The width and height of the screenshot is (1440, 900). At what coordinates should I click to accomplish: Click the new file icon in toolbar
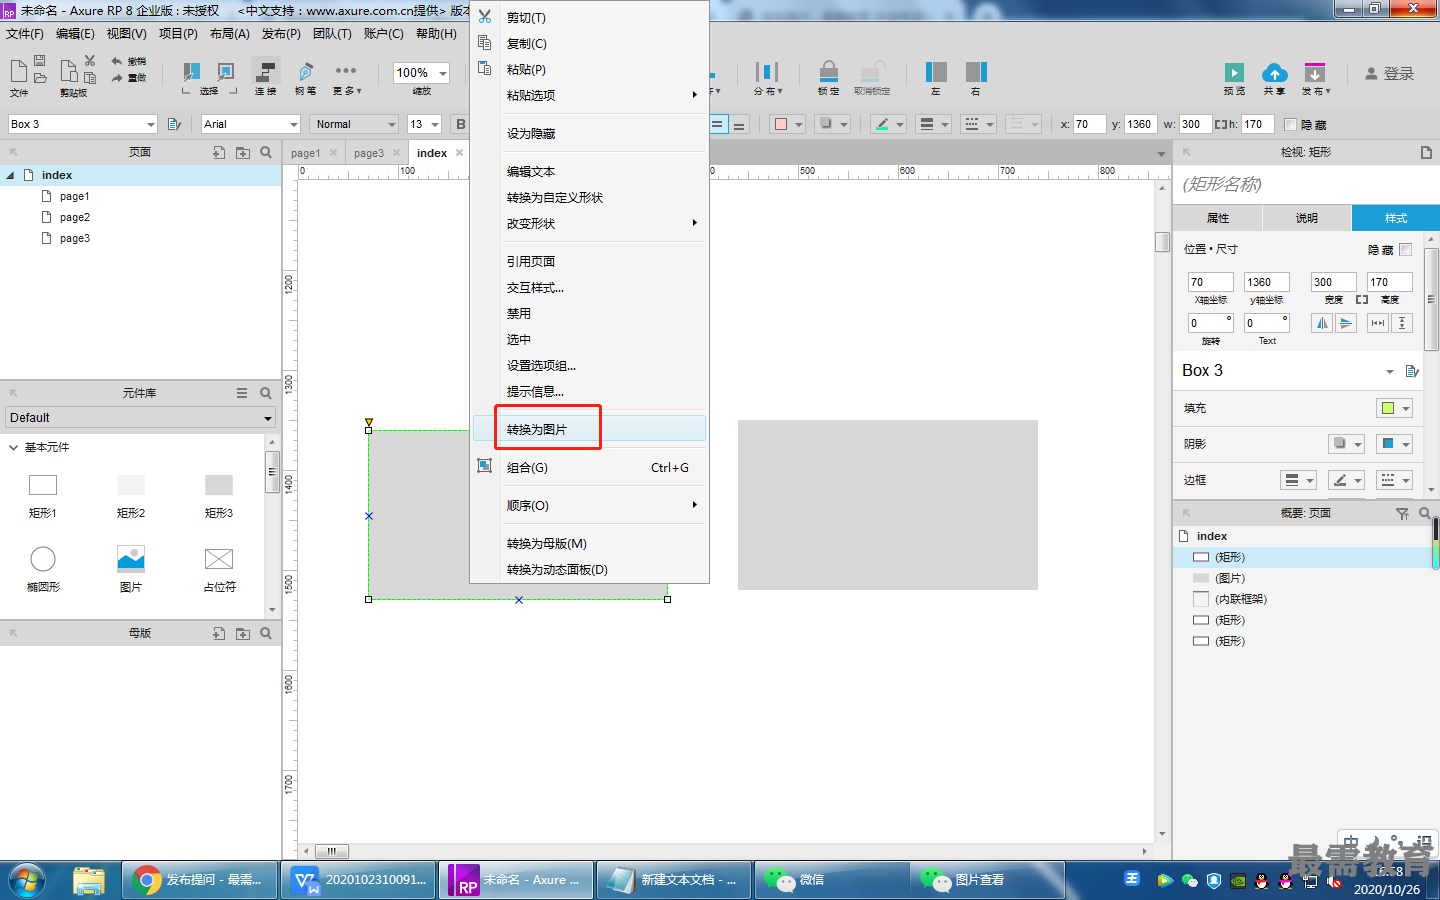tap(18, 70)
